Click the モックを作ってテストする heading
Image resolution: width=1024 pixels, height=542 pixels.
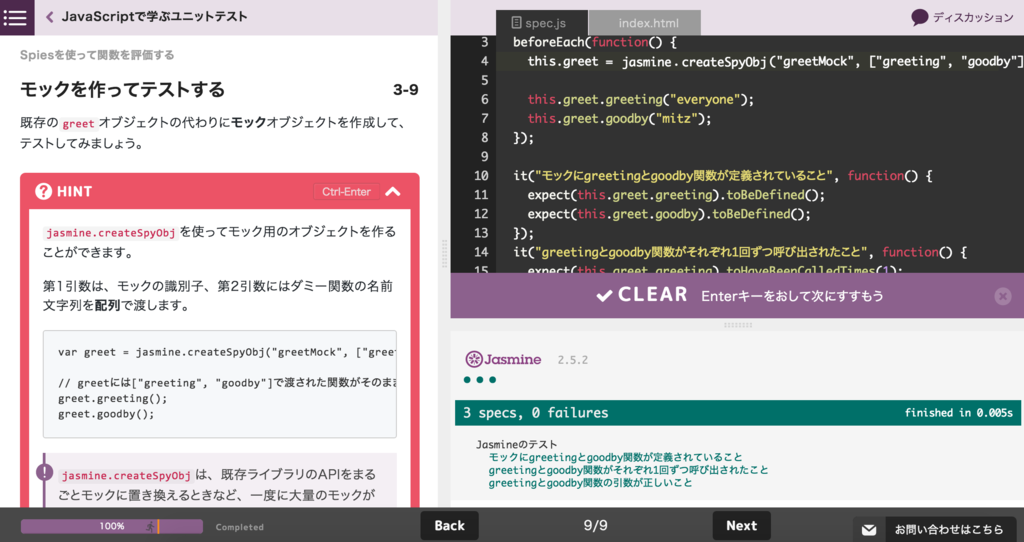(x=122, y=89)
